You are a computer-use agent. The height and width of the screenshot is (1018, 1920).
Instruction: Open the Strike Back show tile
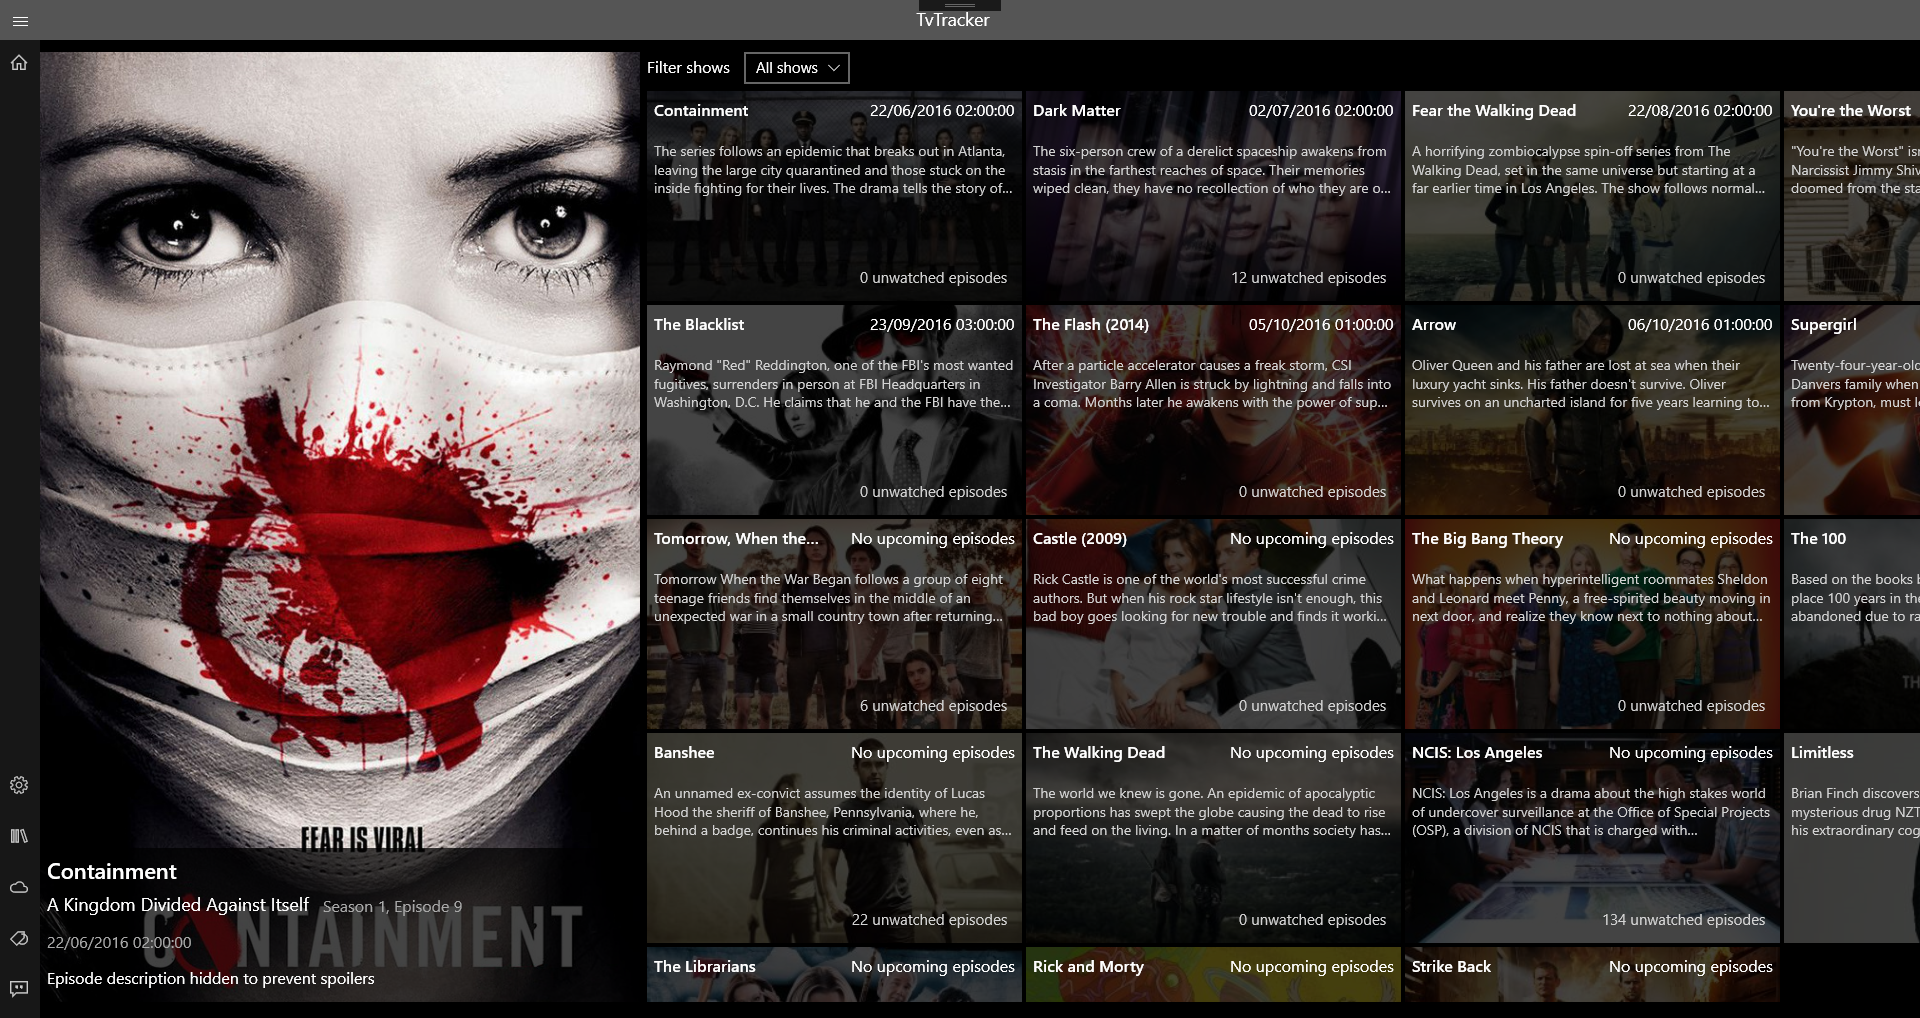pos(1592,974)
